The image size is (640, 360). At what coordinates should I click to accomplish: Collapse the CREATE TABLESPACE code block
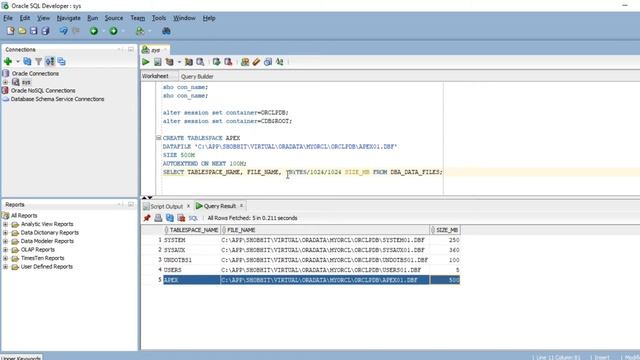(158, 138)
